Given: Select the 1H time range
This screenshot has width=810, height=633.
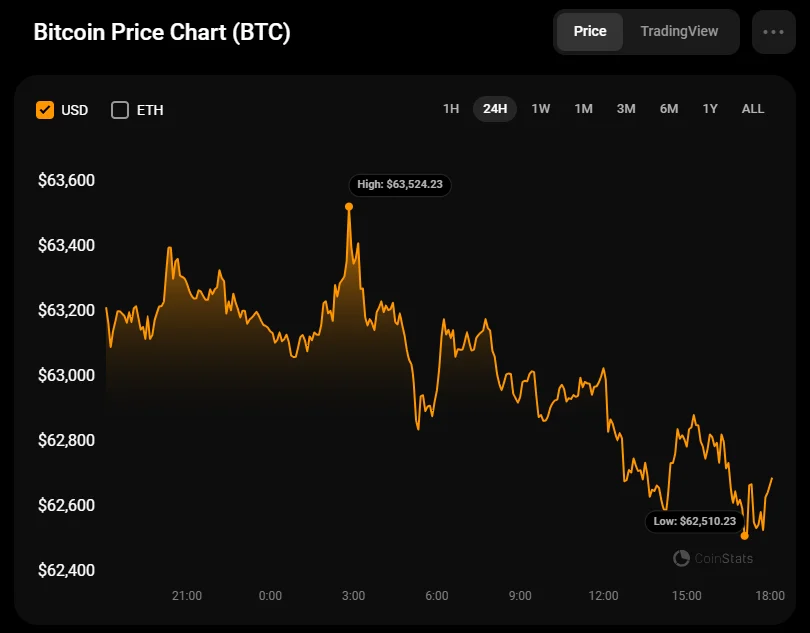Looking at the screenshot, I should [x=451, y=109].
